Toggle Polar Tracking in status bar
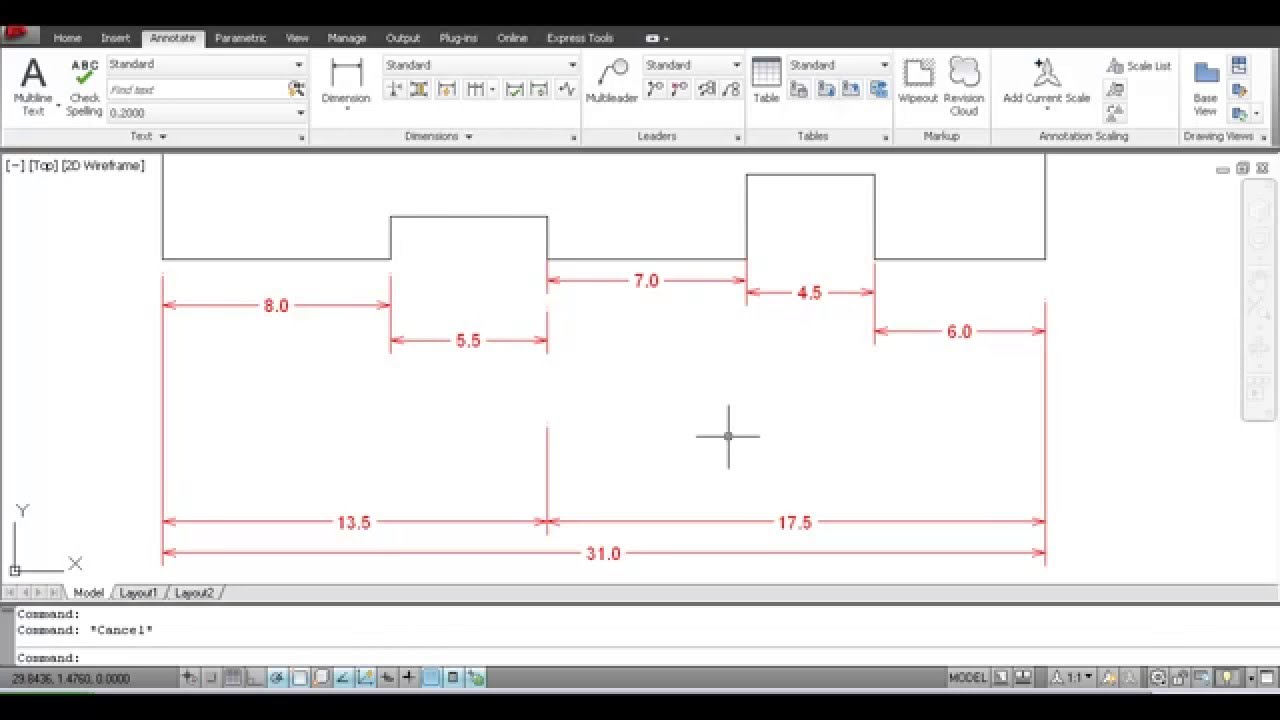Screen dimensions: 1280x720 tap(277, 678)
